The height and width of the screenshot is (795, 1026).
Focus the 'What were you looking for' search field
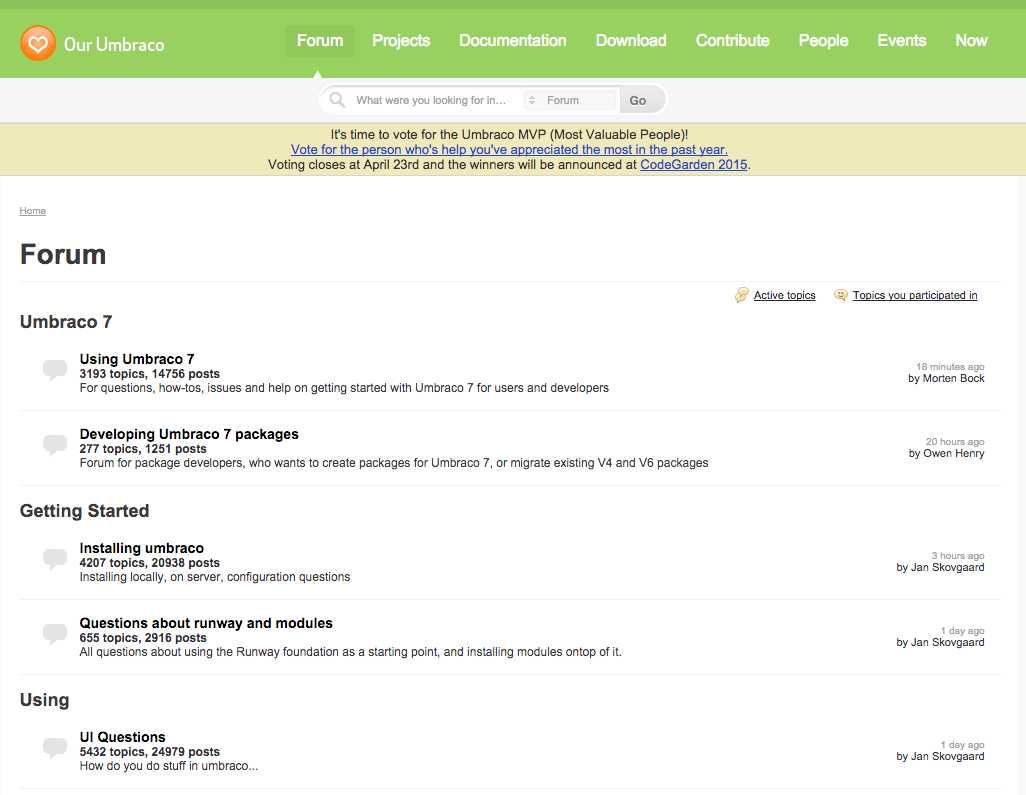click(432, 100)
